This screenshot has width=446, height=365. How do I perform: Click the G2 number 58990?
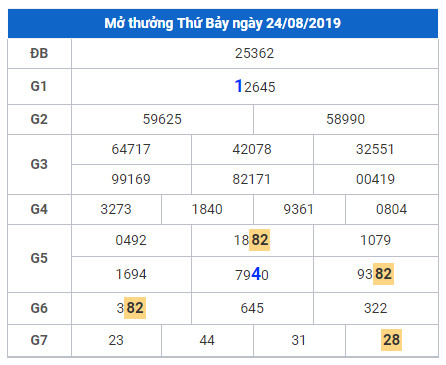(x=346, y=119)
